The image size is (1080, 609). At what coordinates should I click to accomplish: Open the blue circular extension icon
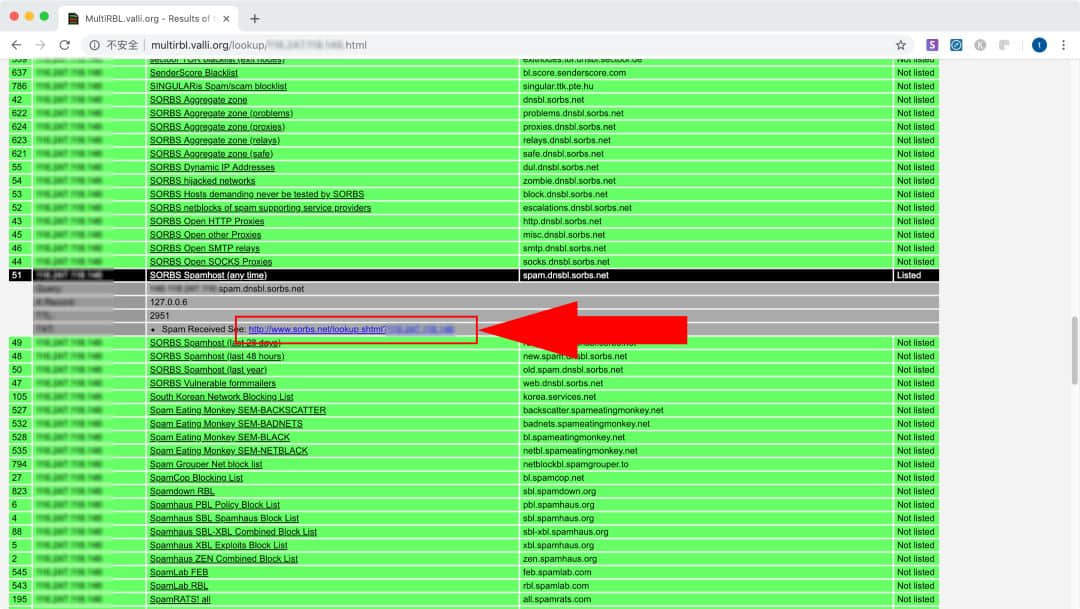956,45
